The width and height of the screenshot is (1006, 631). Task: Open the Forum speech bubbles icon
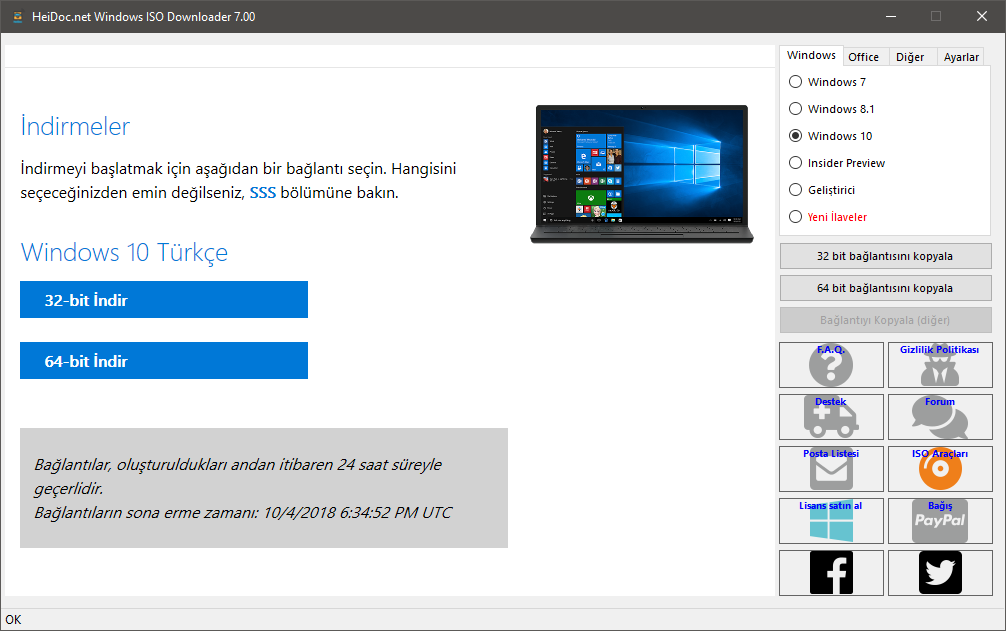[940, 417]
